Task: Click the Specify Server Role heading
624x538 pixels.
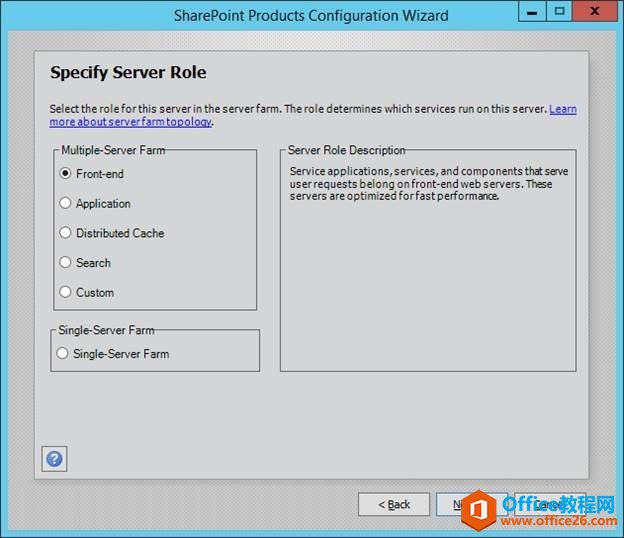Action: coord(128,73)
